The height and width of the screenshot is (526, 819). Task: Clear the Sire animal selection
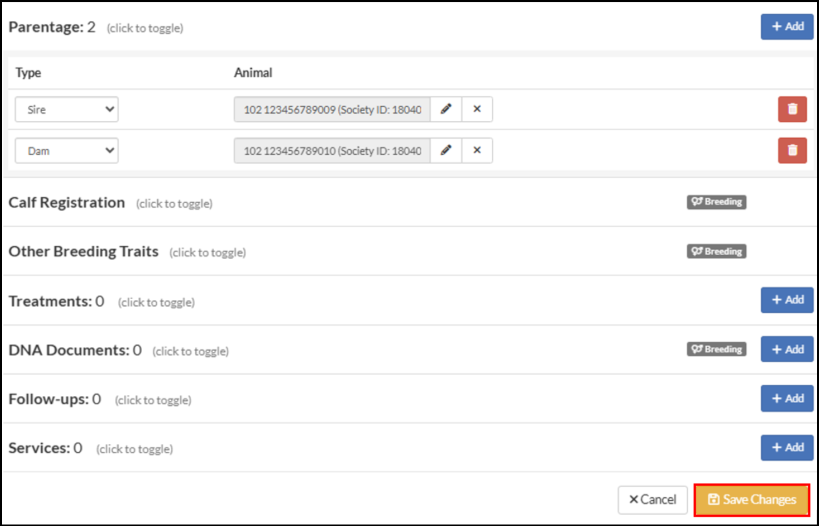coord(477,109)
